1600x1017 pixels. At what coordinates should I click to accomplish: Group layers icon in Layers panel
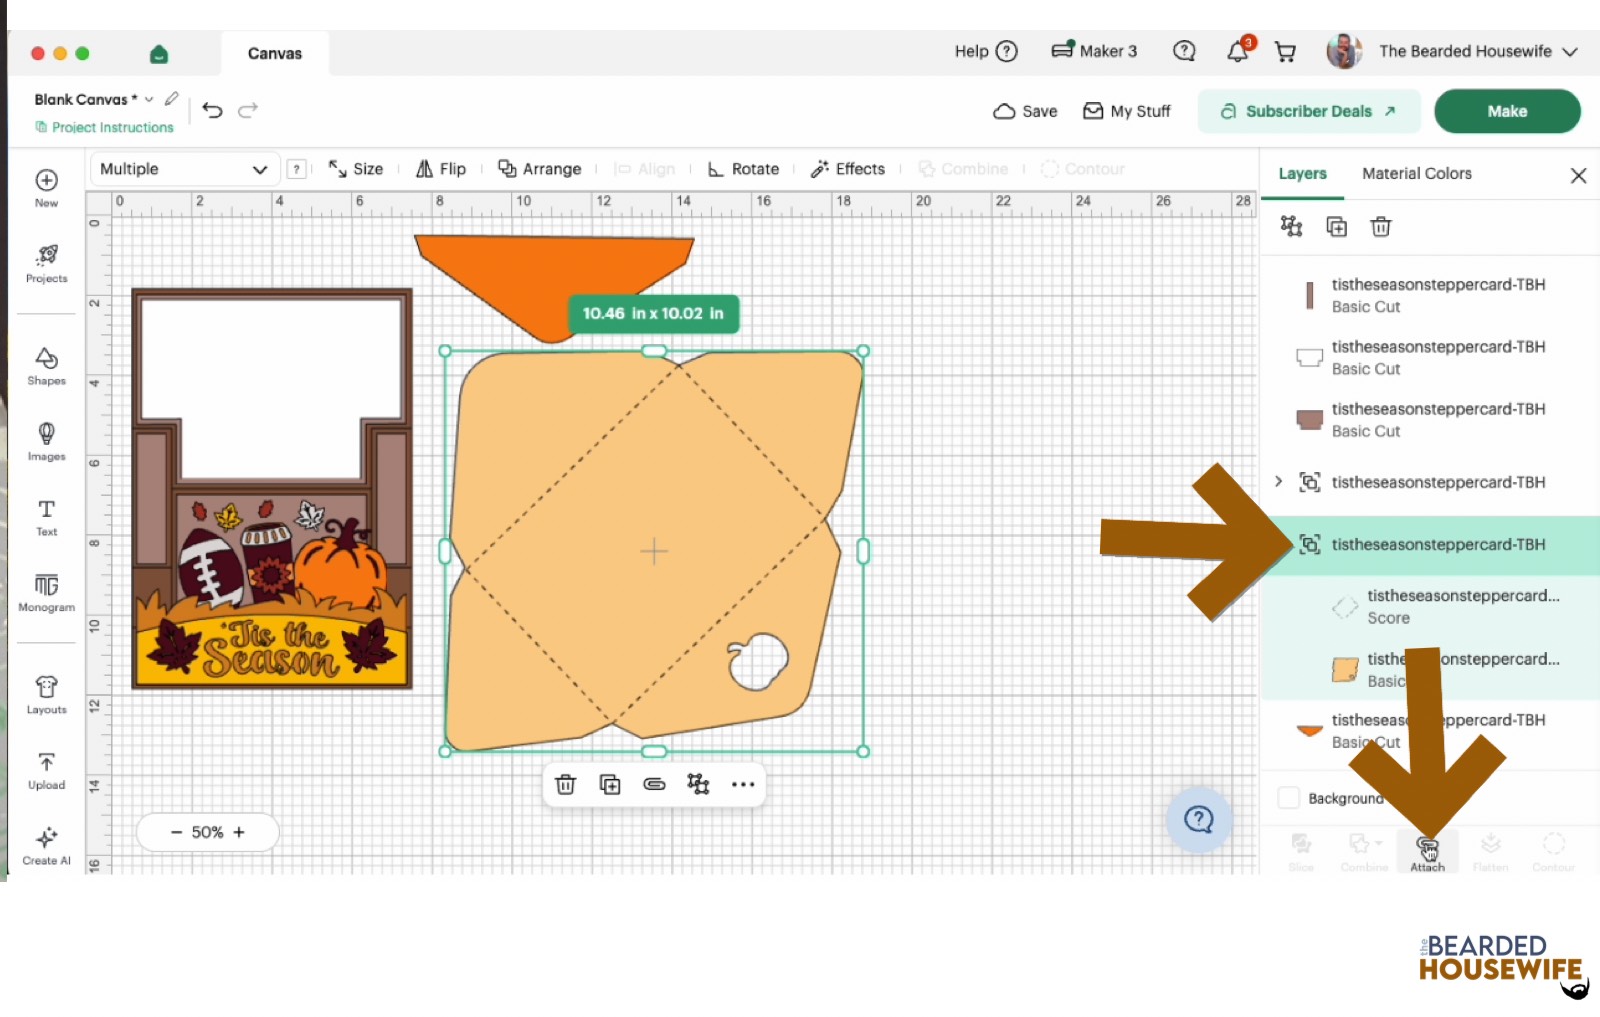coord(1291,226)
